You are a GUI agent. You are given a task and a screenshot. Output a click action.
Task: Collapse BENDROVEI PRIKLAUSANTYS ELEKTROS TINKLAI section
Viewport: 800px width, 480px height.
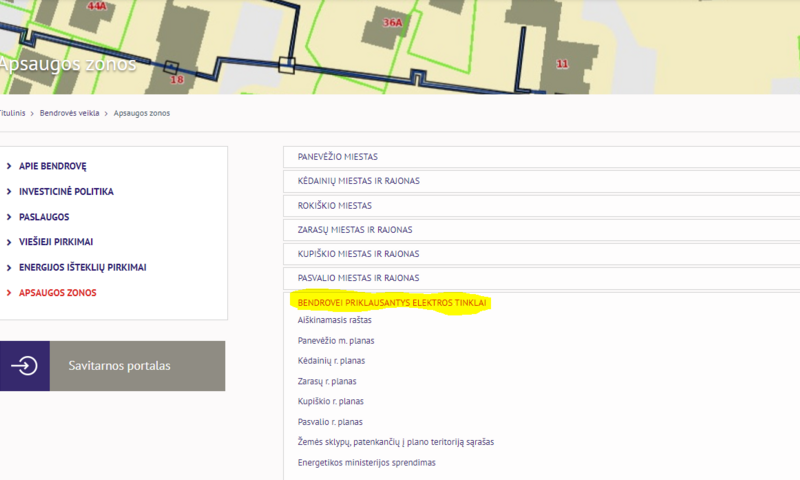[392, 303]
